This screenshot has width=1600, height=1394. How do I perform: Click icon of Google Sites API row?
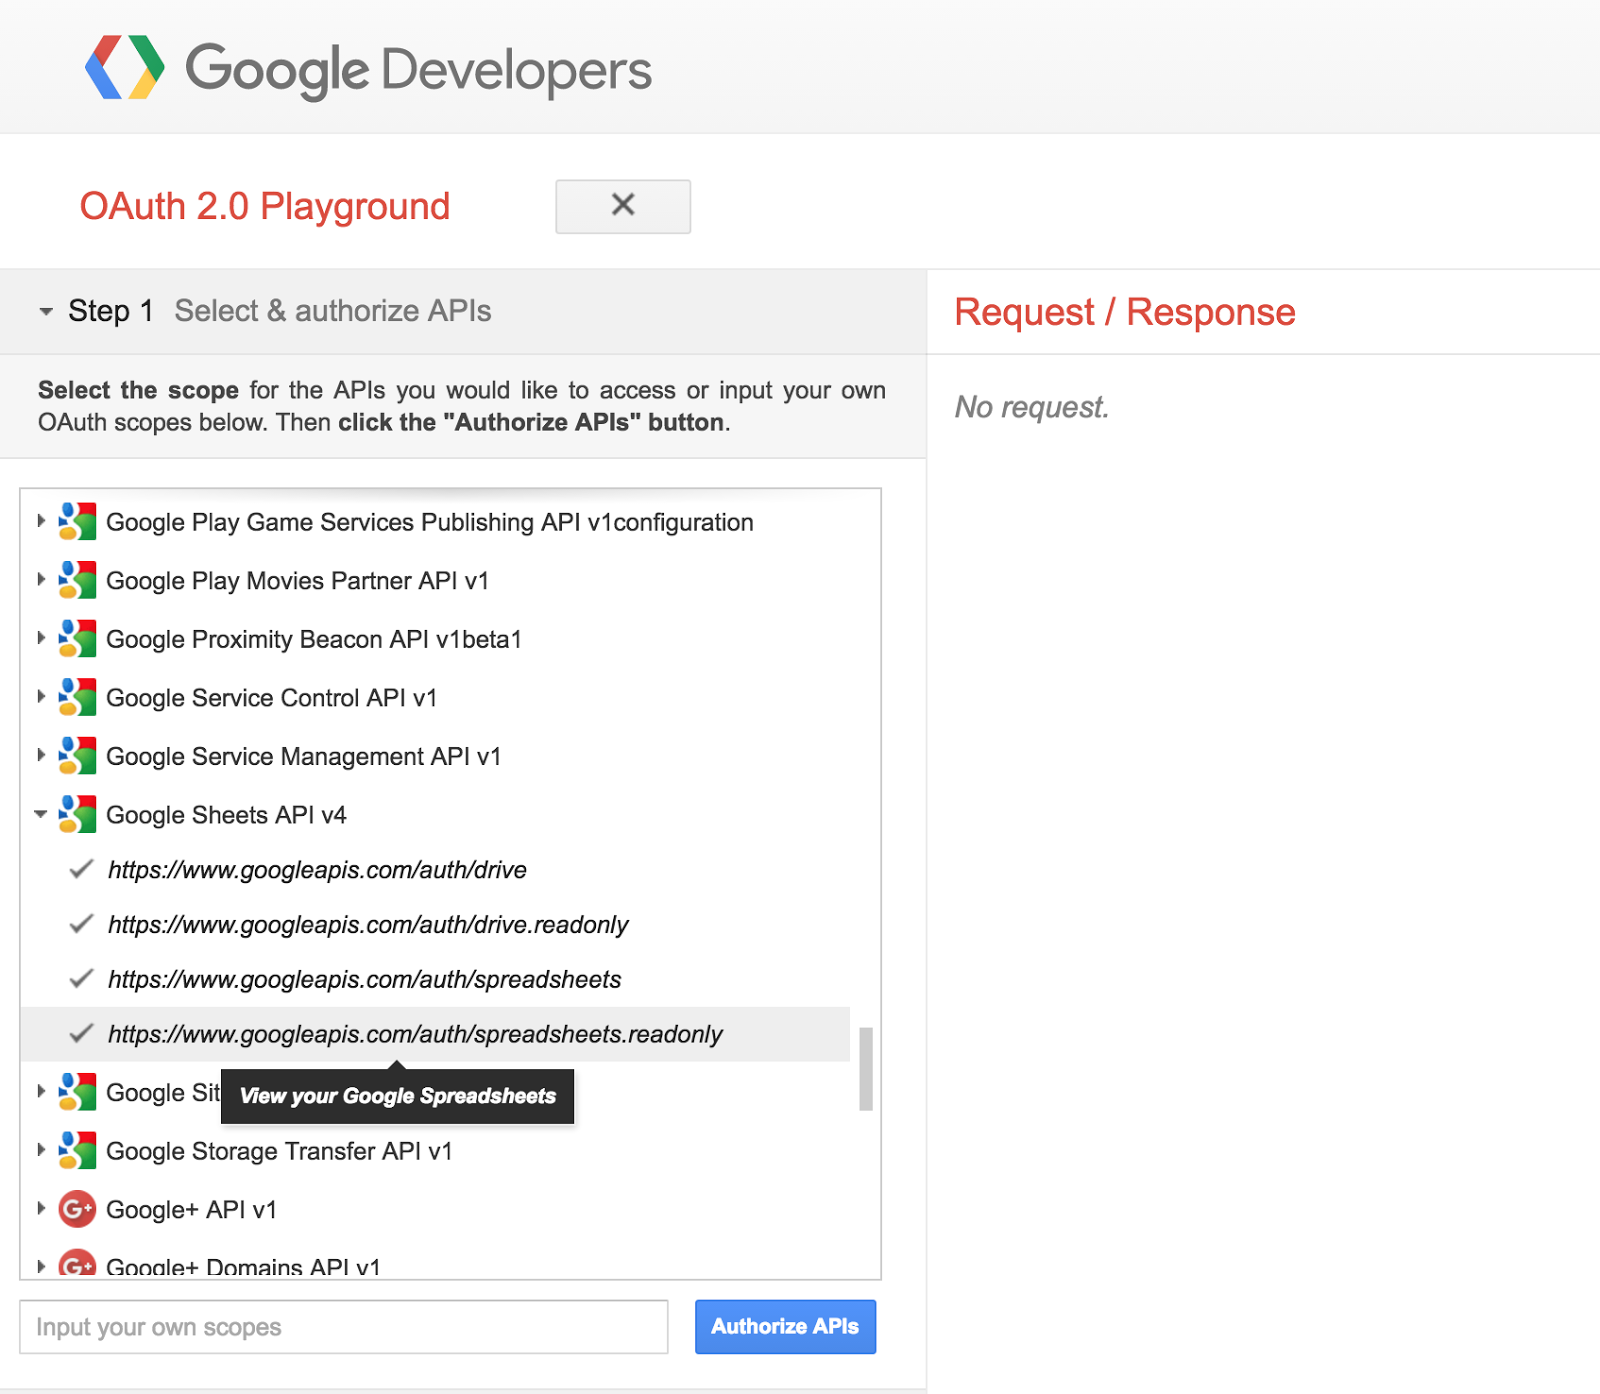[x=77, y=1092]
